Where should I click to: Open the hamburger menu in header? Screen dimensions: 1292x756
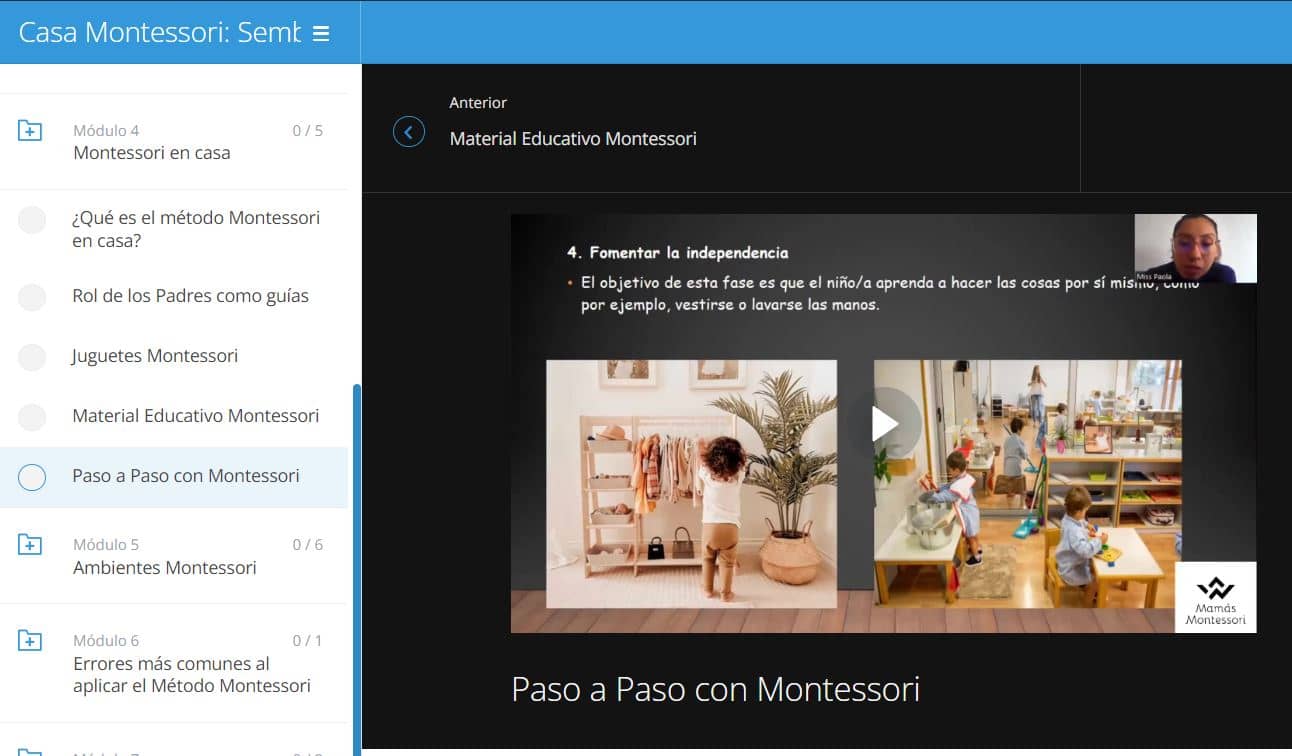pos(321,33)
